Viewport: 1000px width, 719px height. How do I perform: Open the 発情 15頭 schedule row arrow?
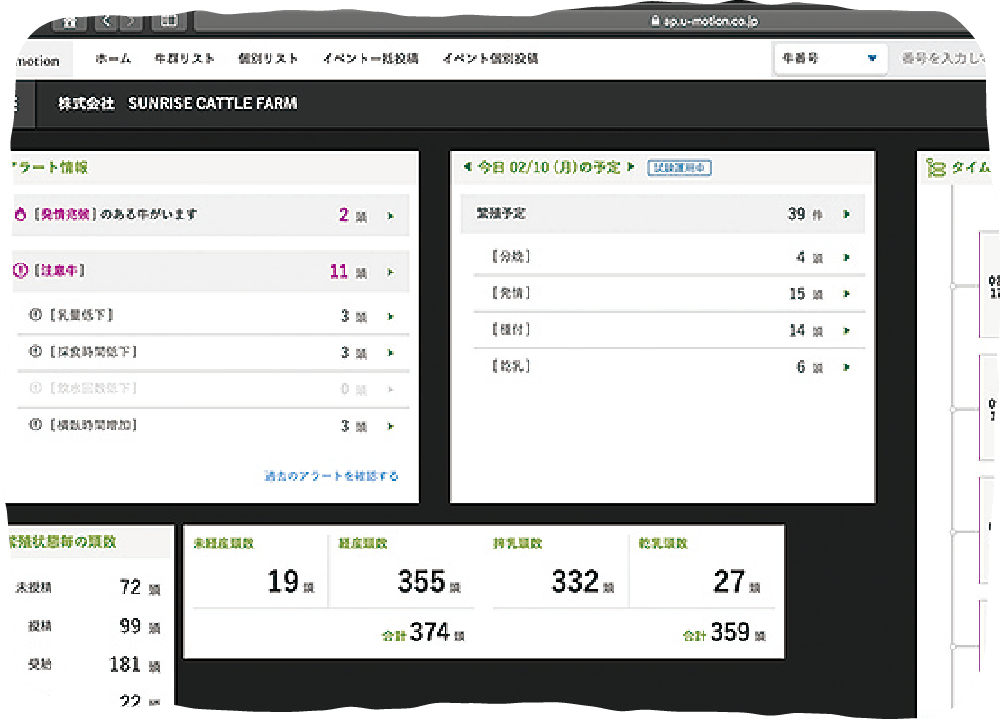846,294
